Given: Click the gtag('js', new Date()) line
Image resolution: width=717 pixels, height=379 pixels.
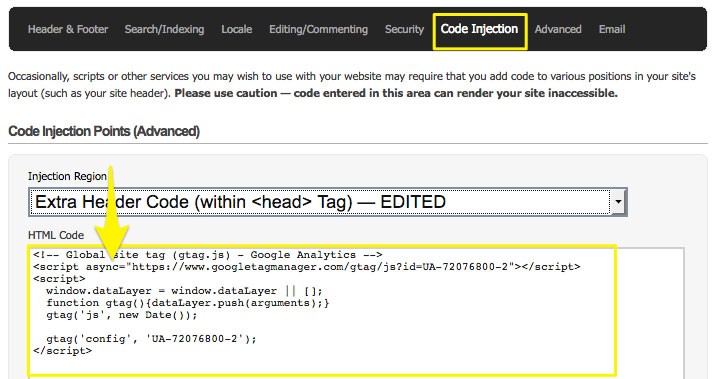Looking at the screenshot, I should click(x=122, y=315).
